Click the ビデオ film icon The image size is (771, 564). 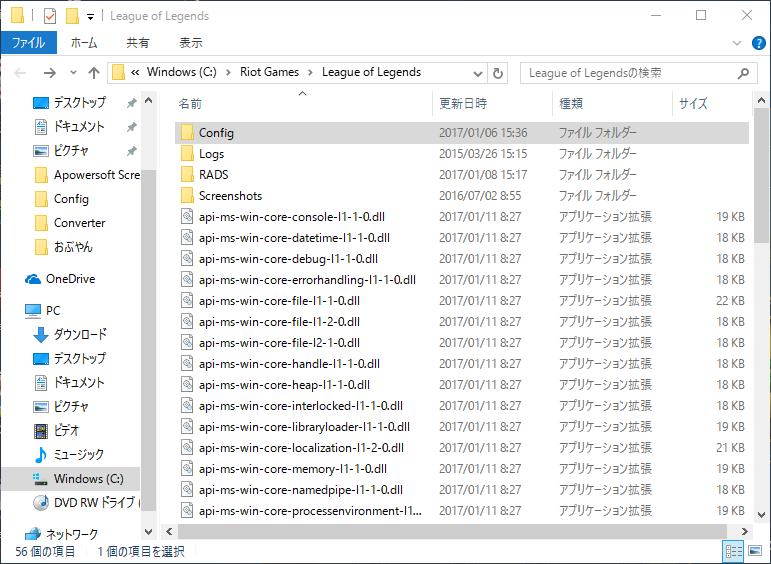point(41,431)
